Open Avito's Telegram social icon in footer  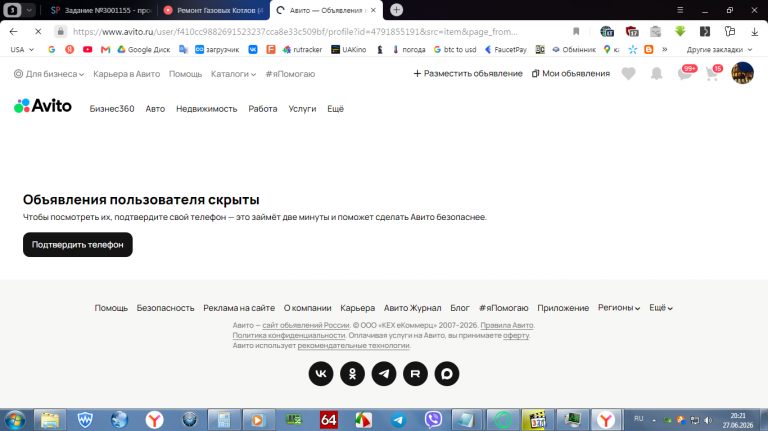click(x=384, y=374)
